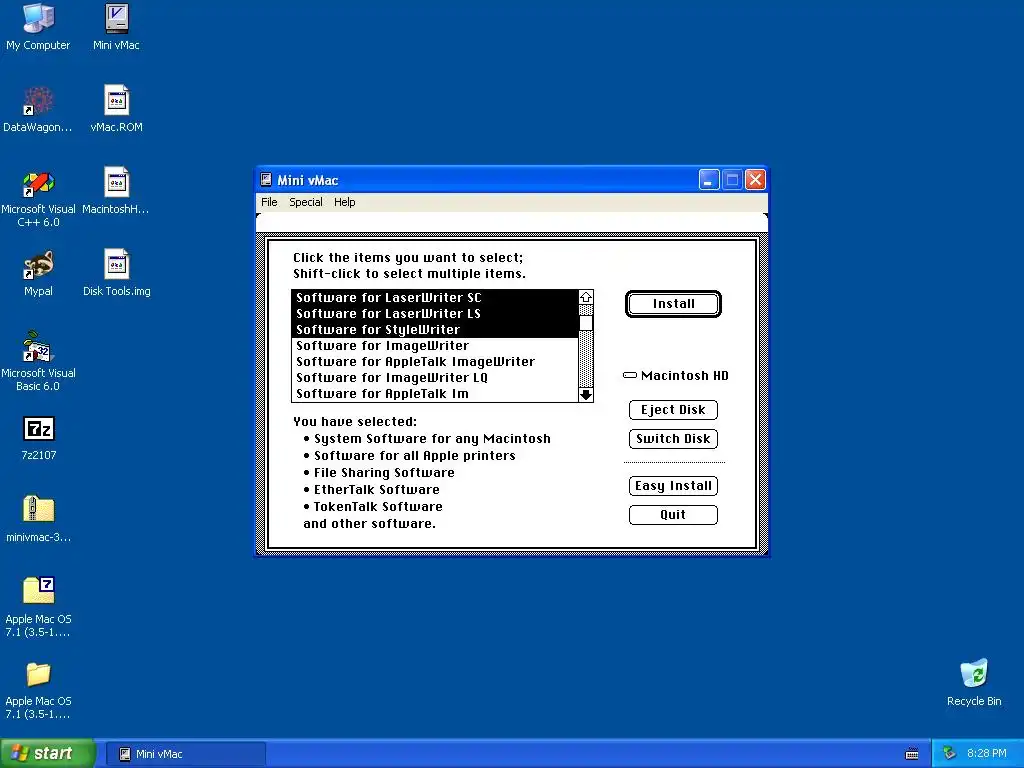Open the Help menu
This screenshot has width=1024, height=768.
(x=345, y=202)
